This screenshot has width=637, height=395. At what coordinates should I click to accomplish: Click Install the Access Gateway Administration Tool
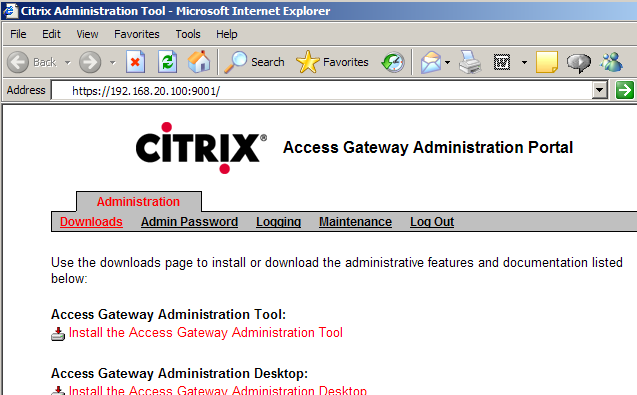[206, 332]
